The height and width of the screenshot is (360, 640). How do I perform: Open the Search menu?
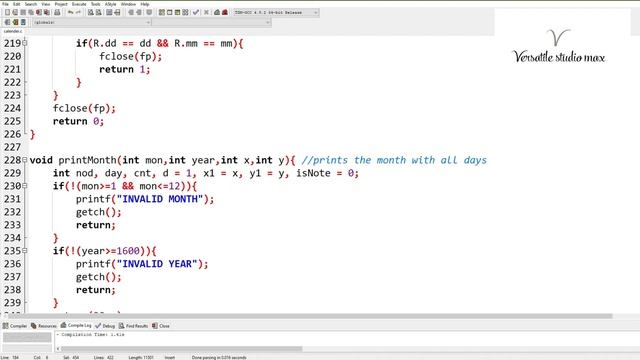click(31, 4)
